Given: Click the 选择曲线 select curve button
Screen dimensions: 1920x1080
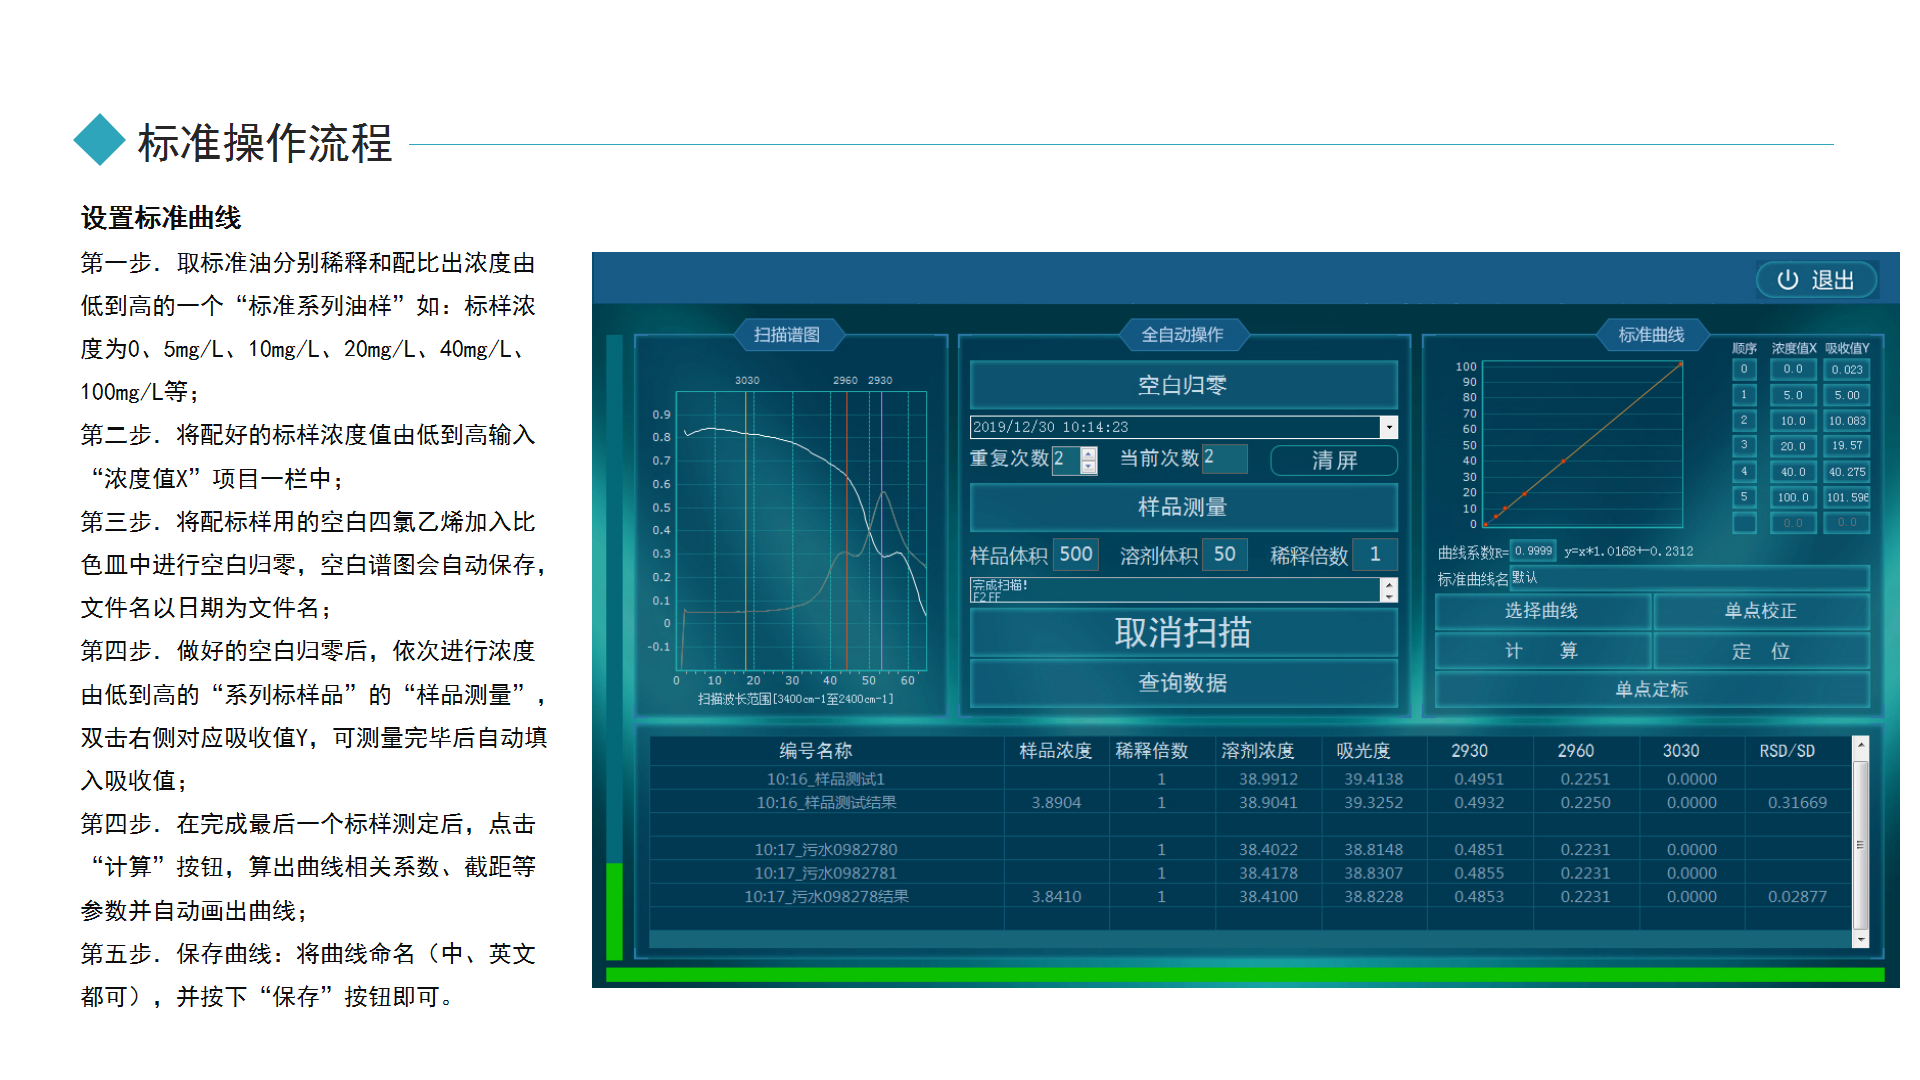Looking at the screenshot, I should click(1541, 611).
